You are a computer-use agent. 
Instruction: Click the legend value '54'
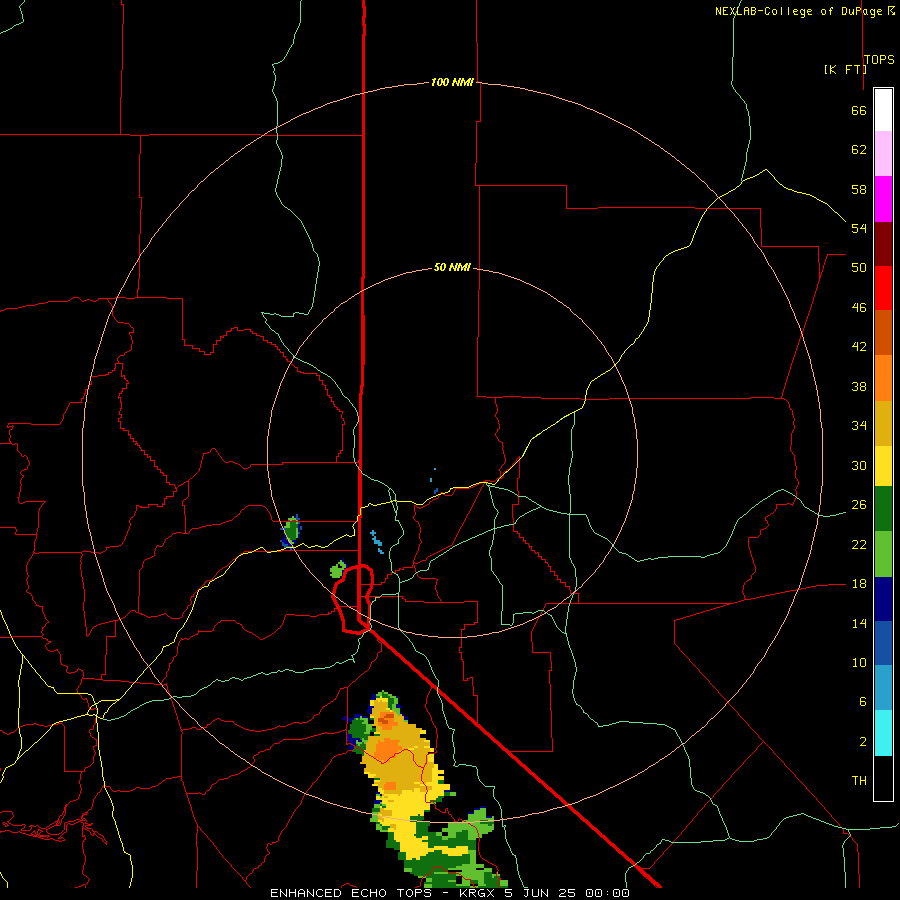(859, 228)
